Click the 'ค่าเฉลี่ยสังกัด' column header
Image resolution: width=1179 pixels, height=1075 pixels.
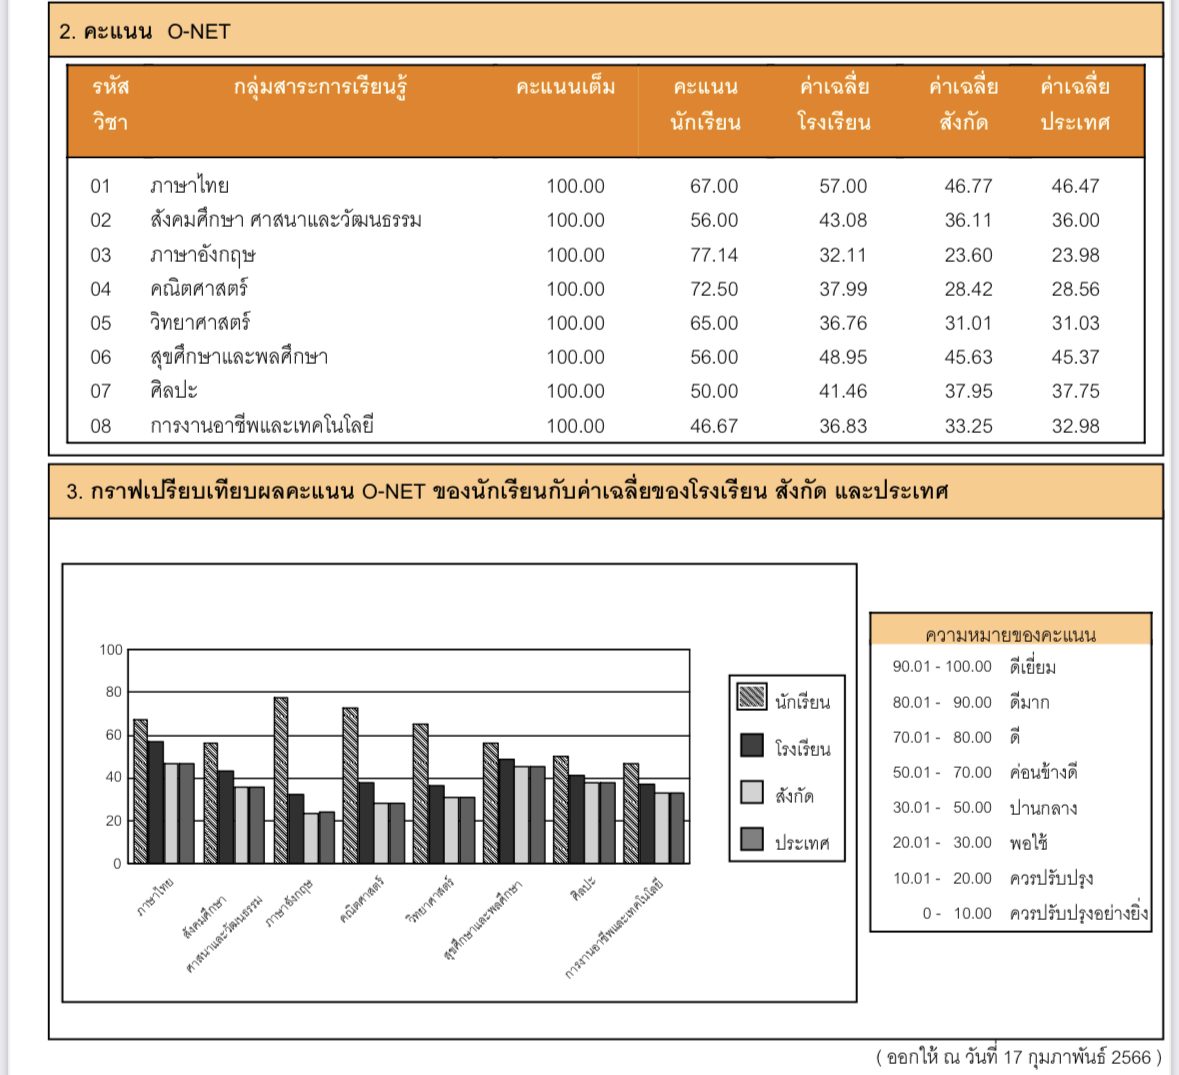(963, 104)
